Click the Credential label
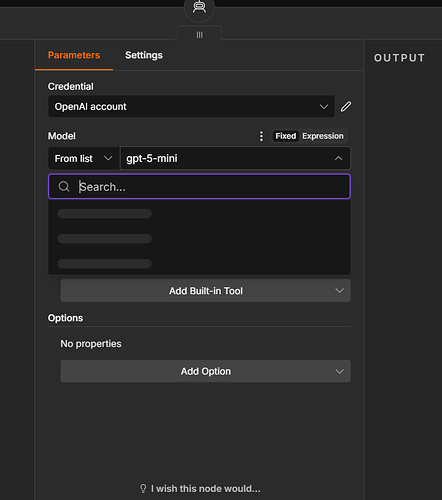This screenshot has width=442, height=500. [x=71, y=86]
